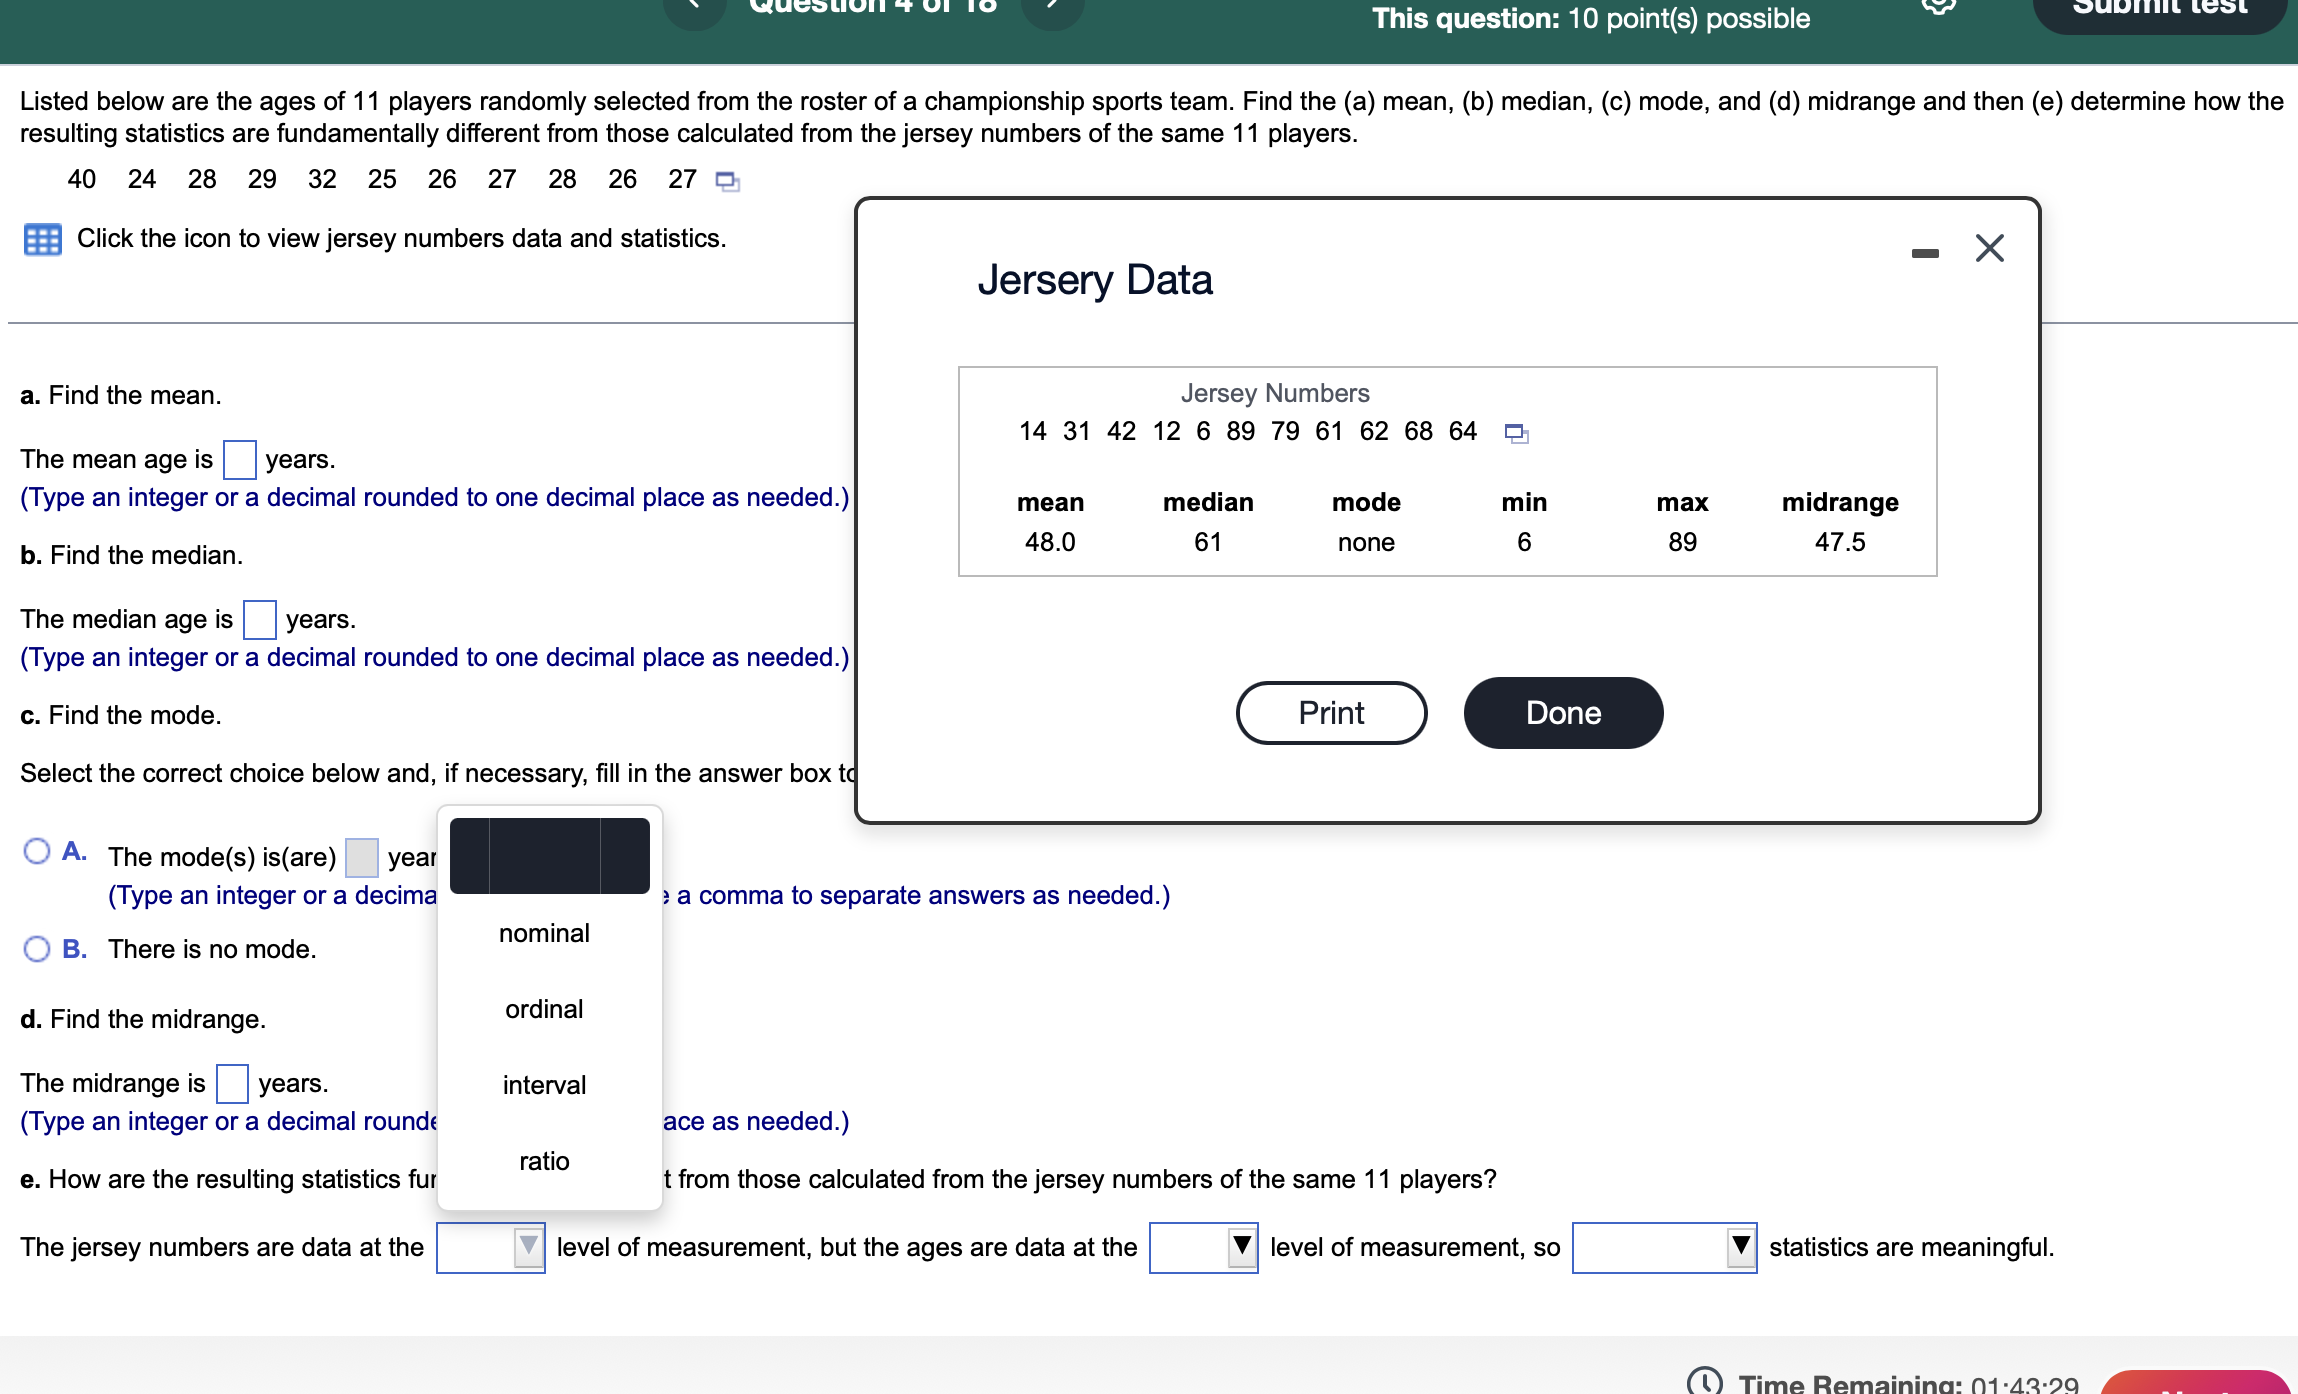Click the median age input box
This screenshot has width=2298, height=1394.
259,620
